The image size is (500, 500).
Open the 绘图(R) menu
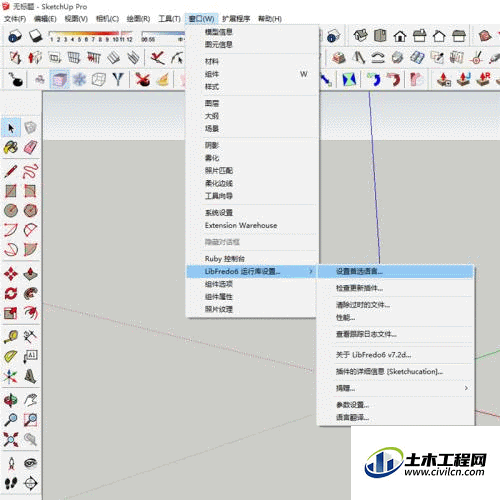tap(138, 19)
